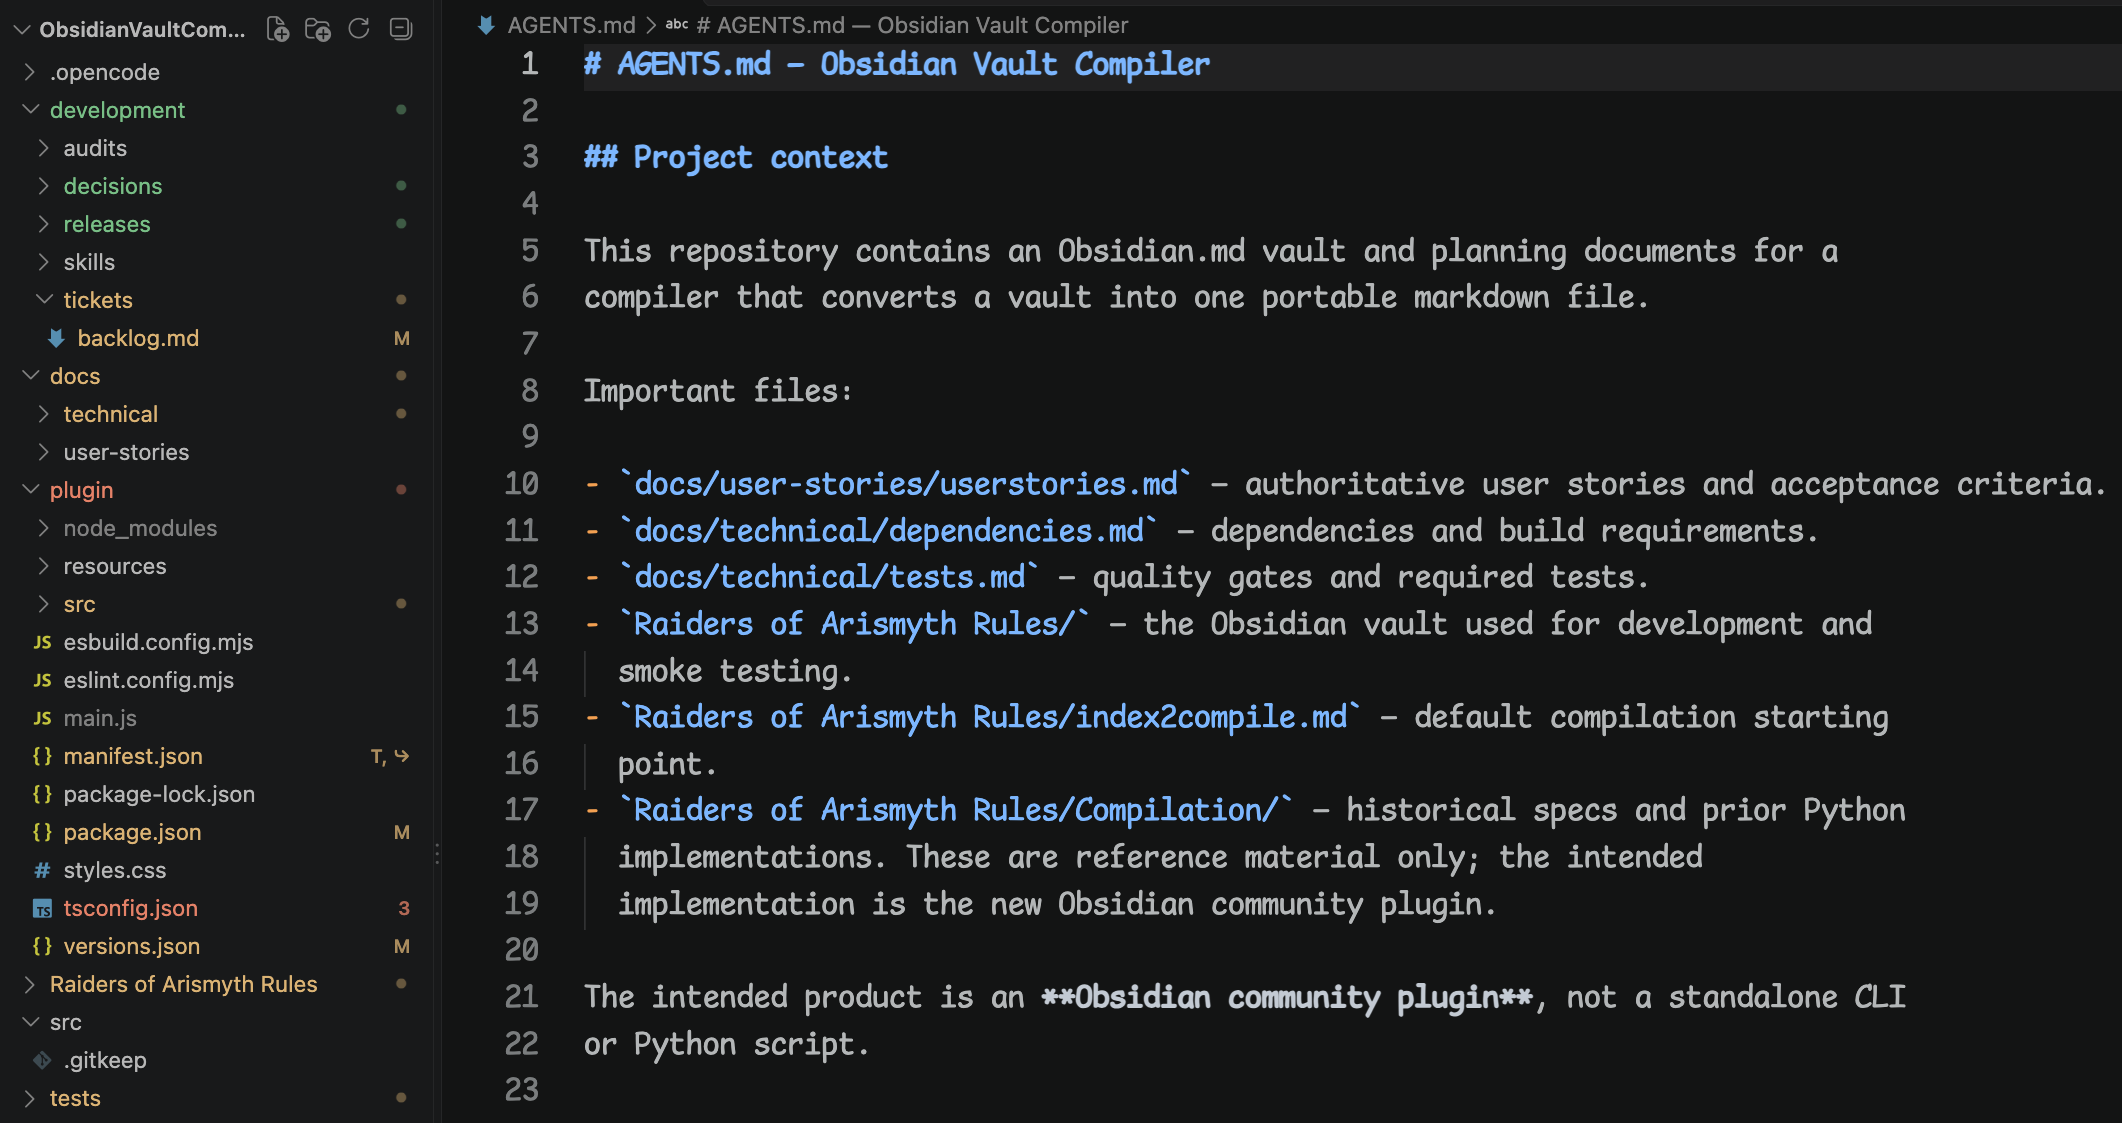Collapse the development folder

(30, 110)
